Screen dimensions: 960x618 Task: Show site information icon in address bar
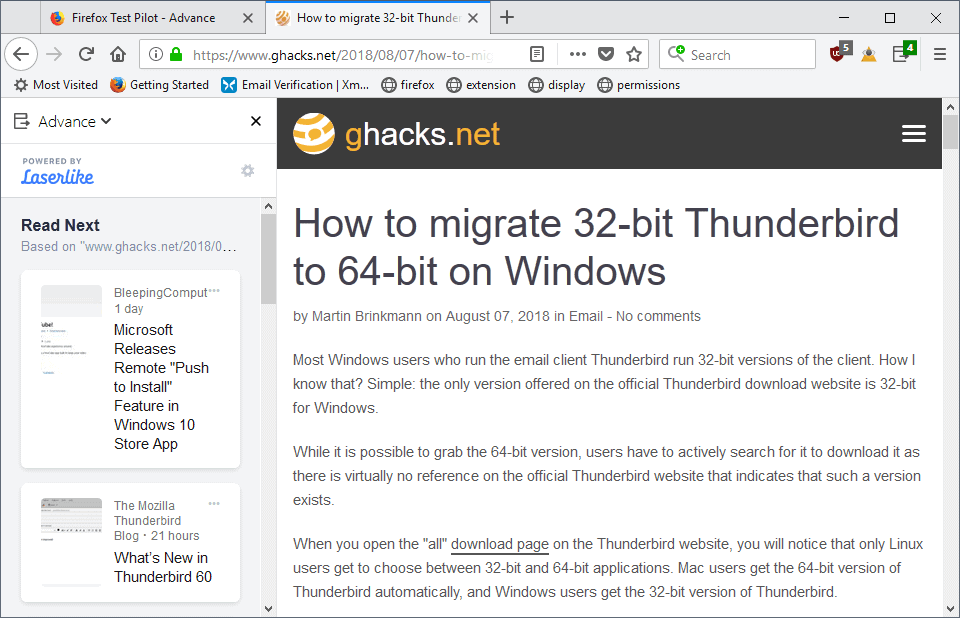pyautogui.click(x=156, y=55)
